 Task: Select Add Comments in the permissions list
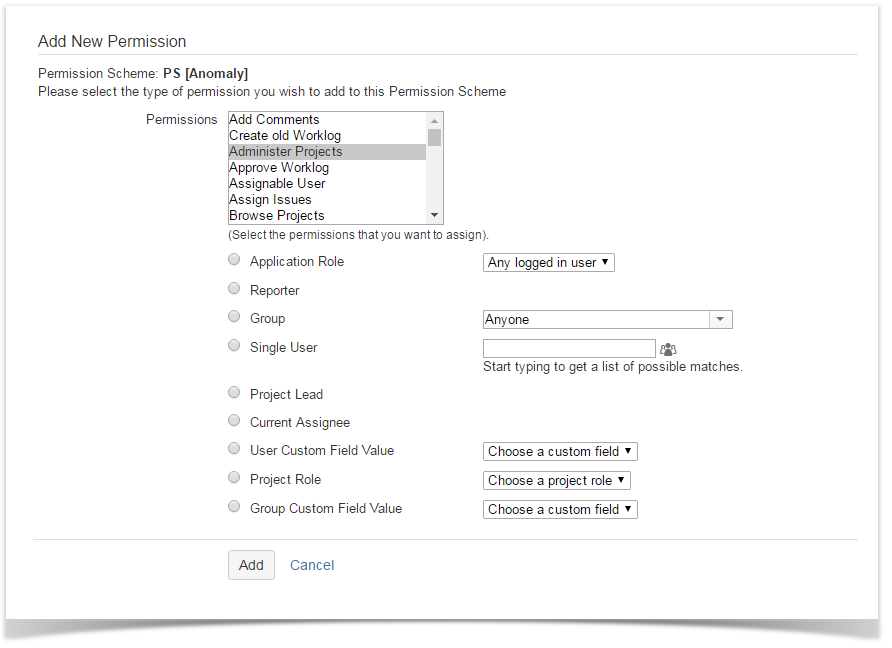275,120
